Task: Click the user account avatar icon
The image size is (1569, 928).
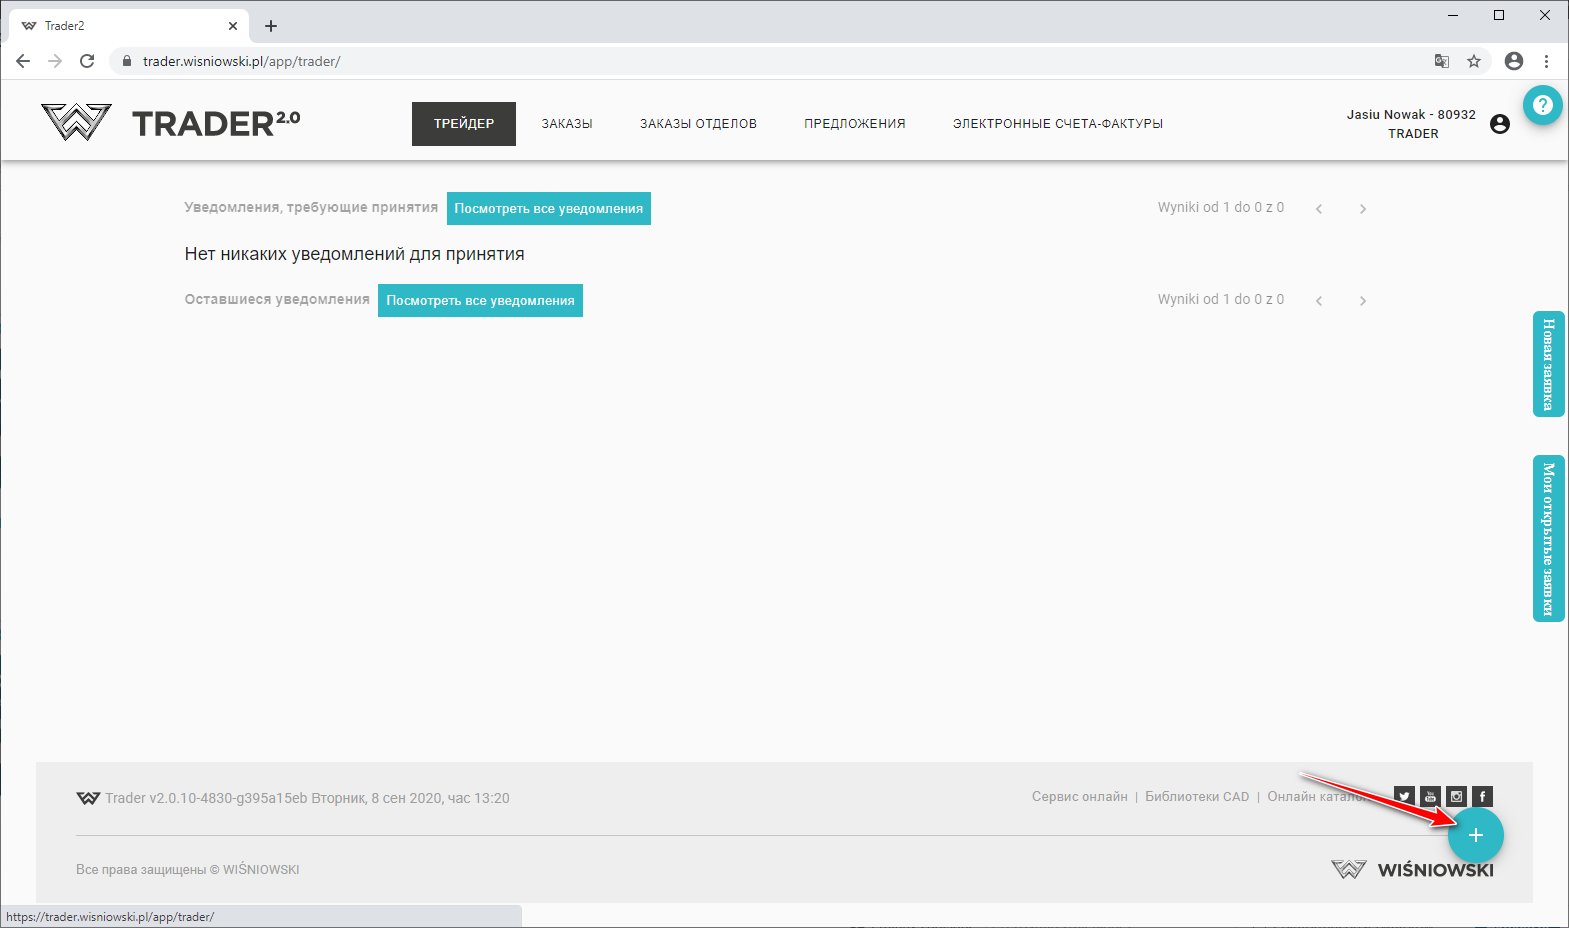Action: click(1499, 124)
